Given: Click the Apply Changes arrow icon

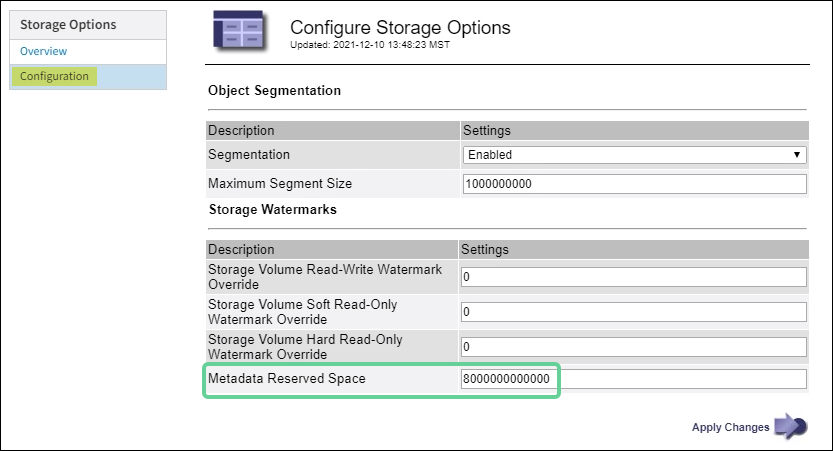Looking at the screenshot, I should 790,427.
